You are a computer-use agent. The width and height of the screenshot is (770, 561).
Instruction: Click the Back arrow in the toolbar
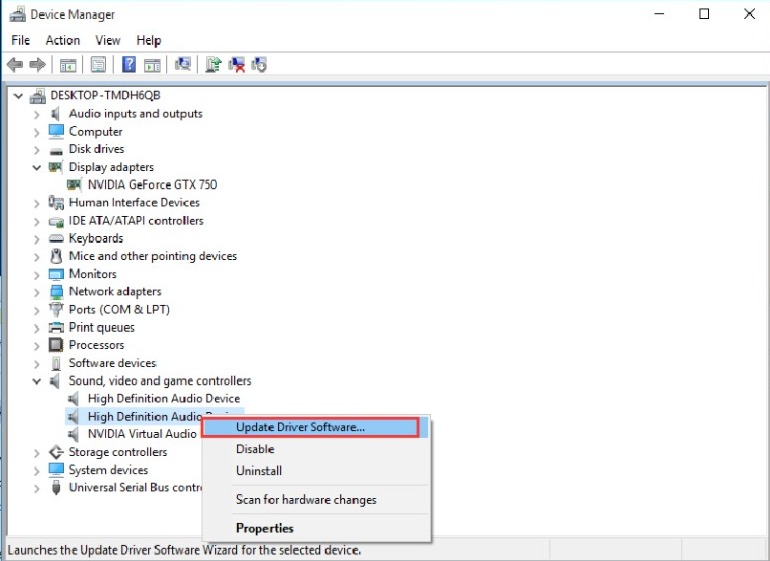(15, 65)
